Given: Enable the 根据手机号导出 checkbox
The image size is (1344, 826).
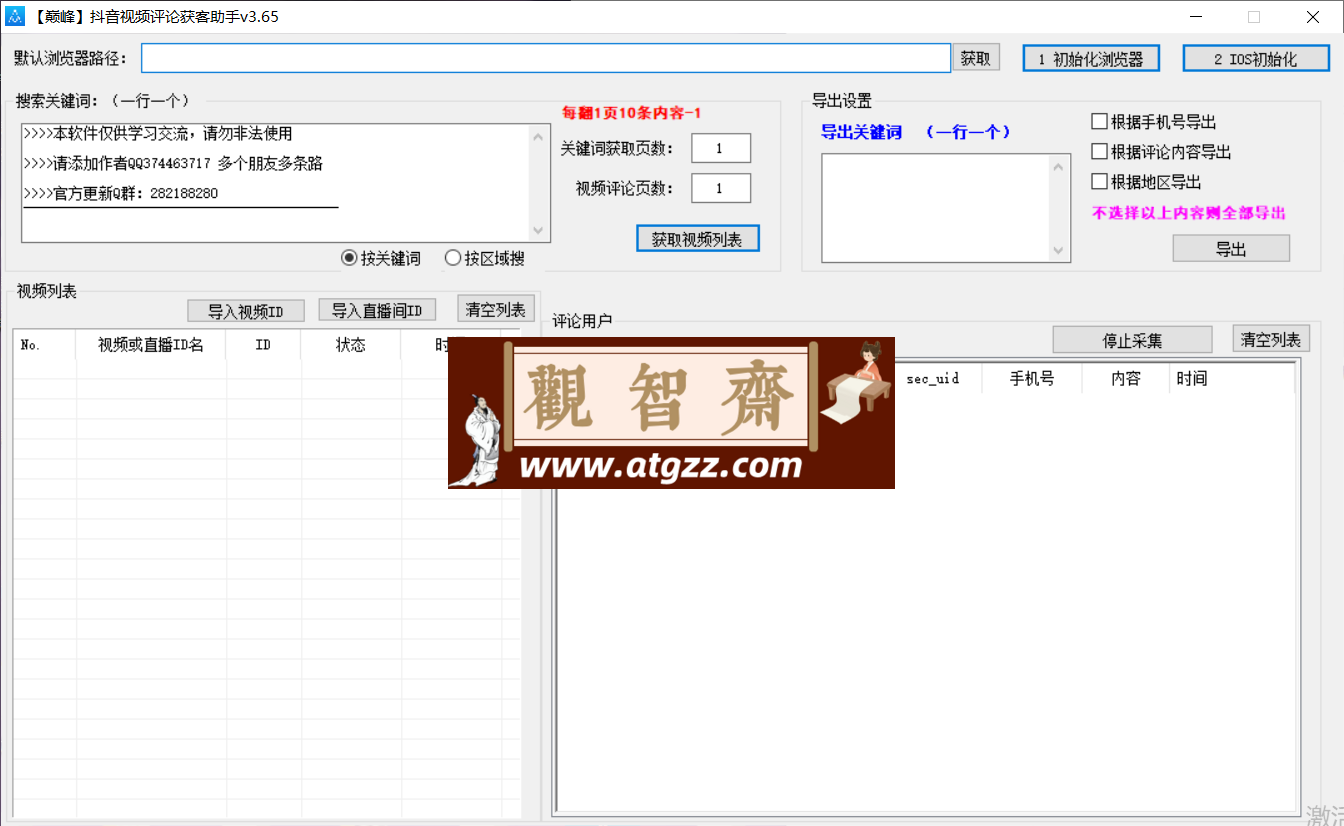Looking at the screenshot, I should pos(1100,122).
